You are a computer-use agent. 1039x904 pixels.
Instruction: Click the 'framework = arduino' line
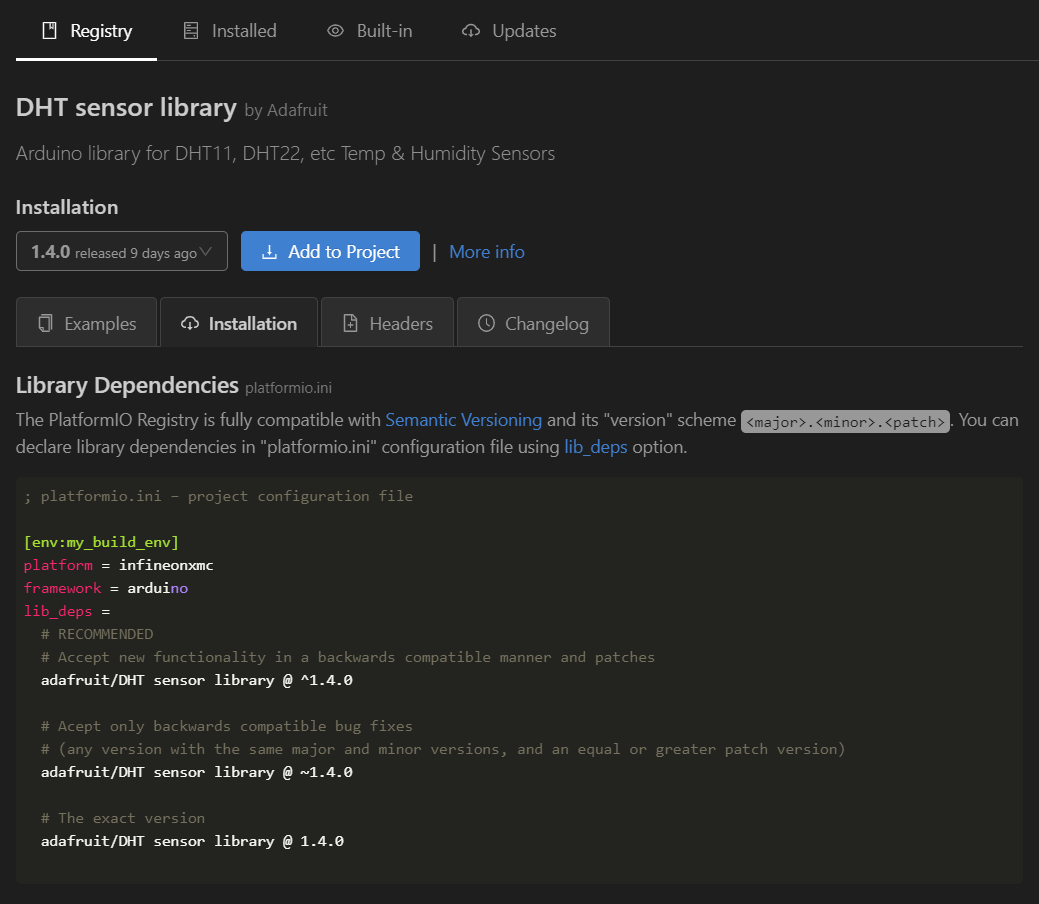(x=106, y=588)
